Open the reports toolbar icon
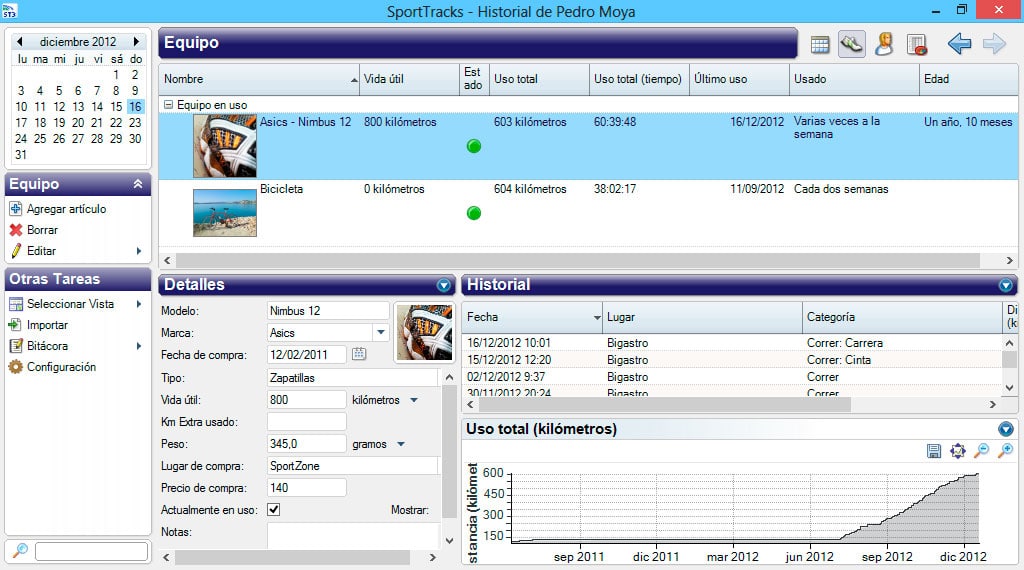 click(x=917, y=44)
